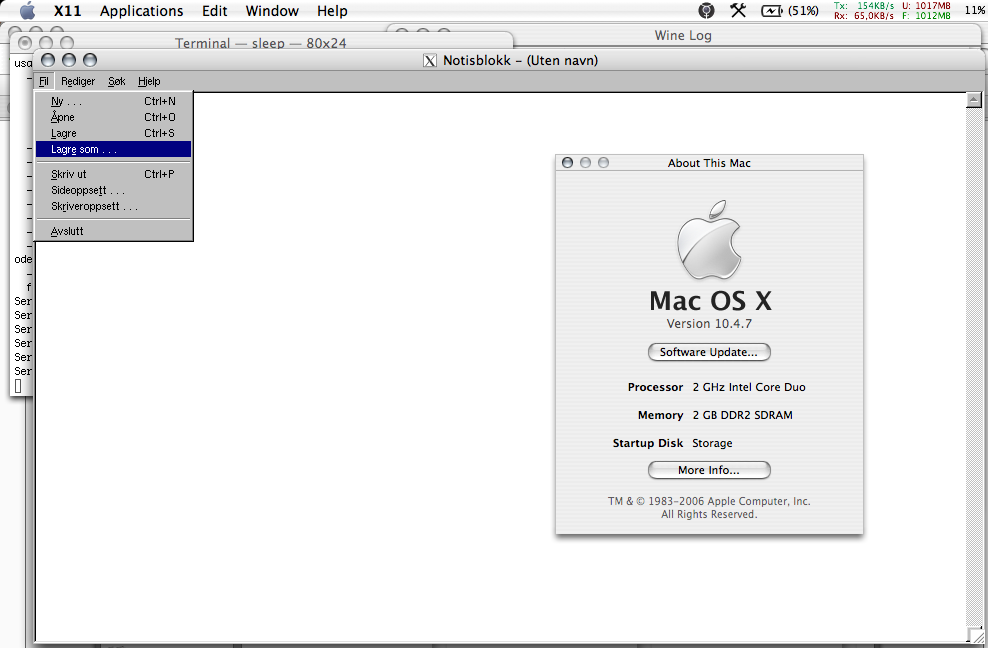Click the crossed tools status icon
Screen dimensions: 988x648
coord(738,11)
